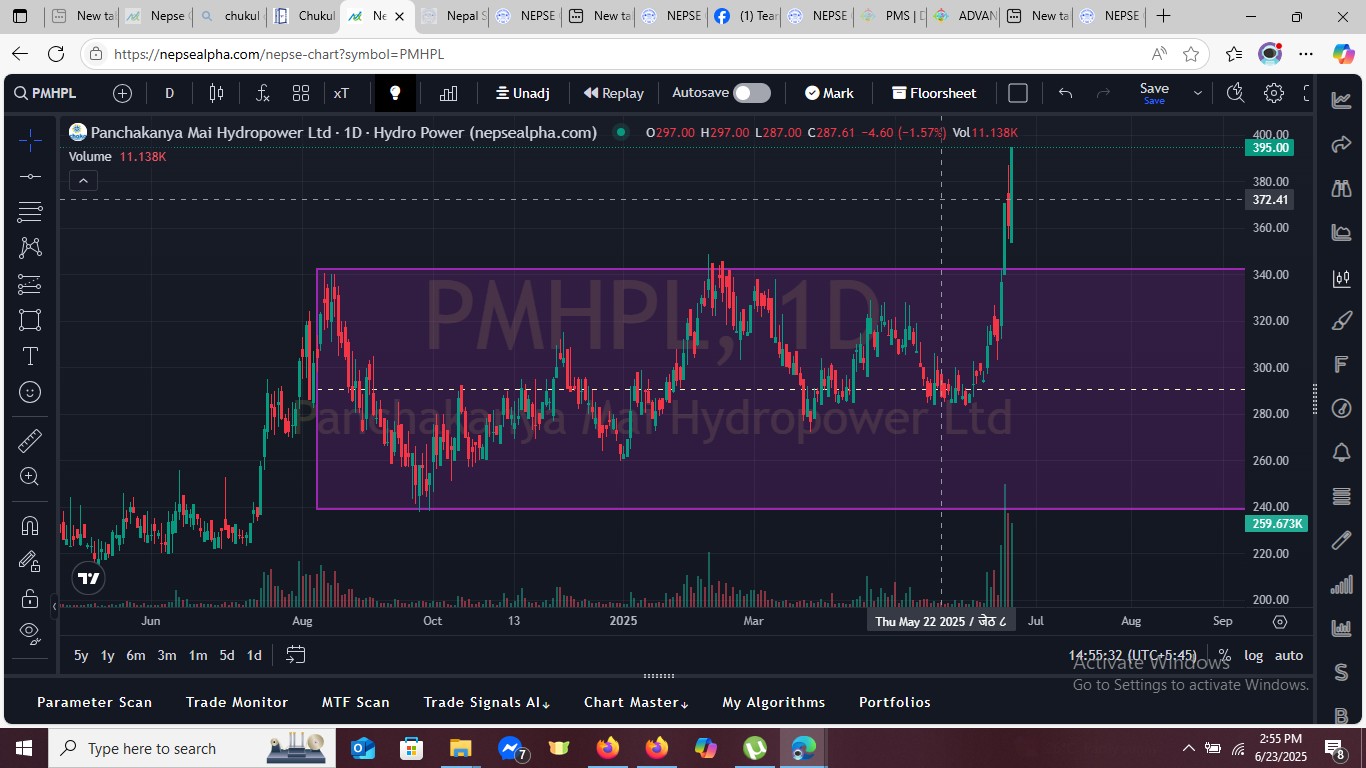The height and width of the screenshot is (768, 1366).
Task: Toggle percent scale mode
Action: click(1224, 655)
